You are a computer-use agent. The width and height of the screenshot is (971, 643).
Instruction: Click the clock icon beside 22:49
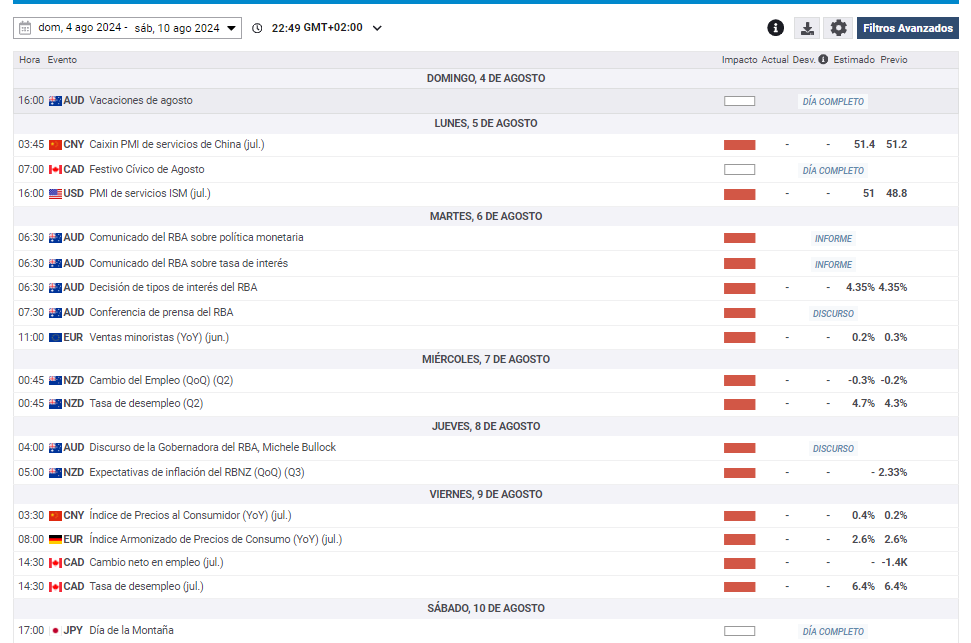point(258,28)
